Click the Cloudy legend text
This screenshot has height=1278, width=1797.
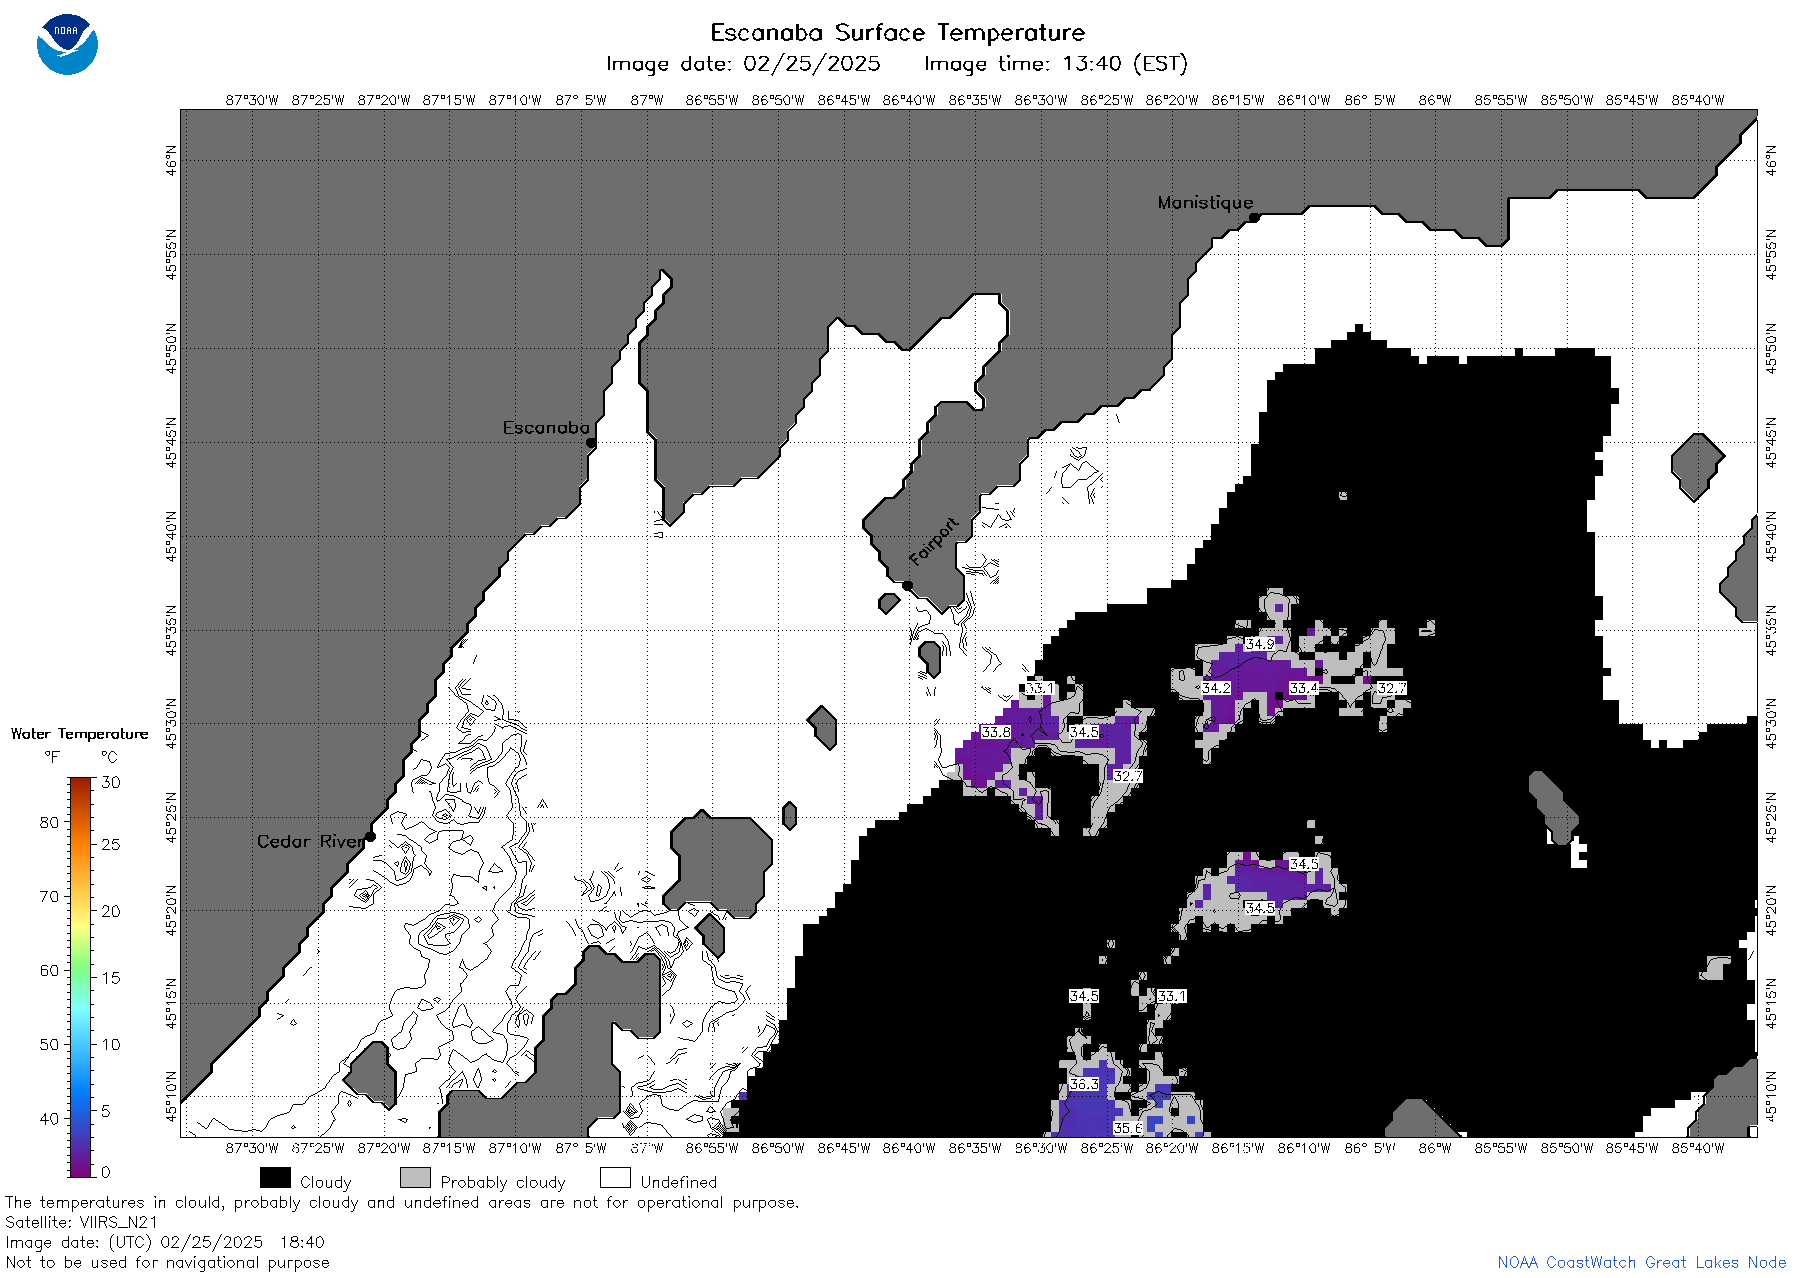[x=326, y=1182]
